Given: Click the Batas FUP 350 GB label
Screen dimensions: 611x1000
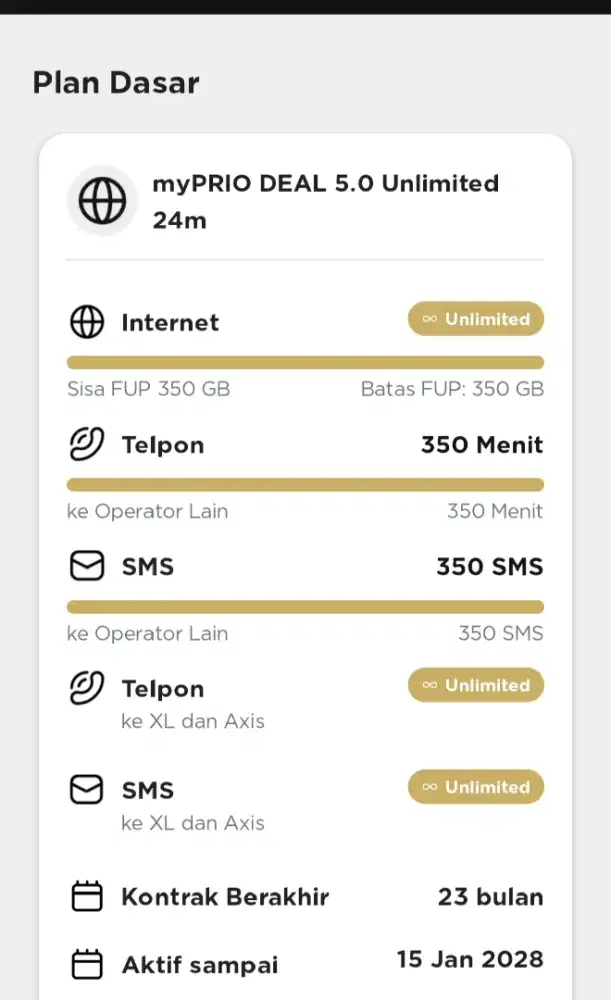Looking at the screenshot, I should pyautogui.click(x=452, y=389).
